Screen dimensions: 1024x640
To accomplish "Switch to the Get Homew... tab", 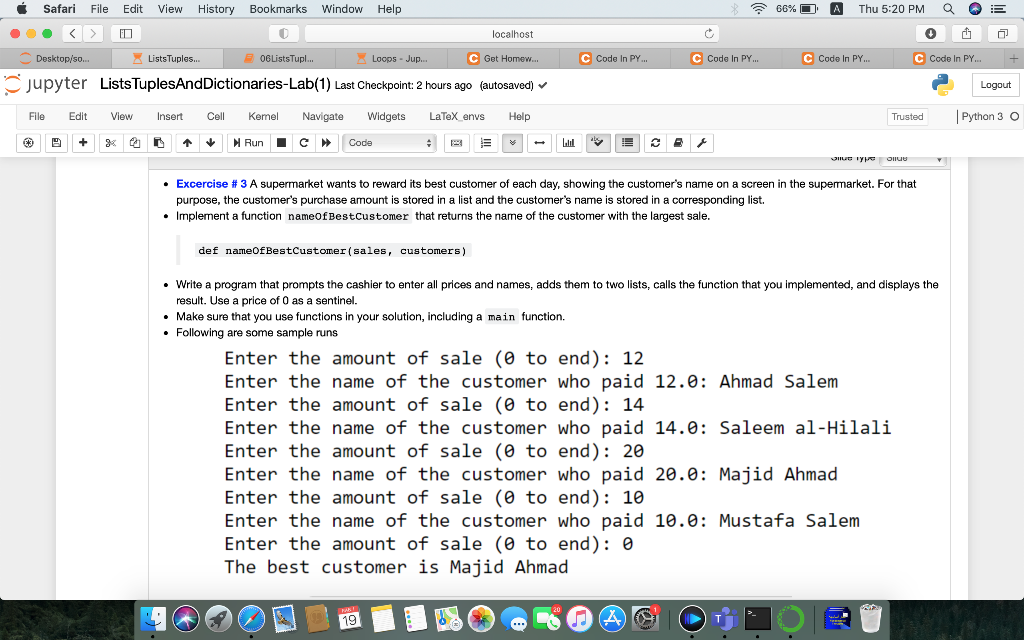I will (x=503, y=58).
